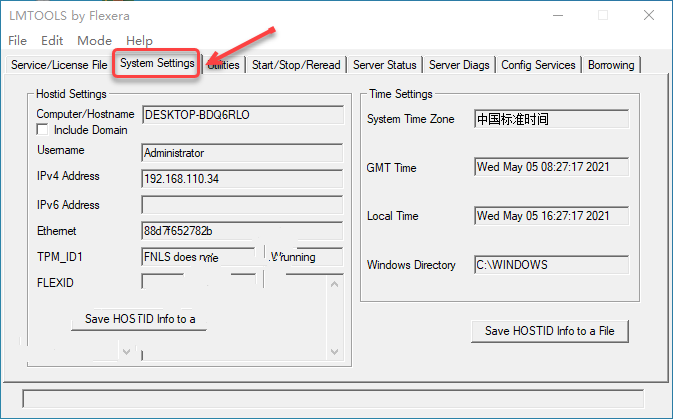Click the Username field showing Administrator
Screen dimensions: 673x419
point(242,153)
